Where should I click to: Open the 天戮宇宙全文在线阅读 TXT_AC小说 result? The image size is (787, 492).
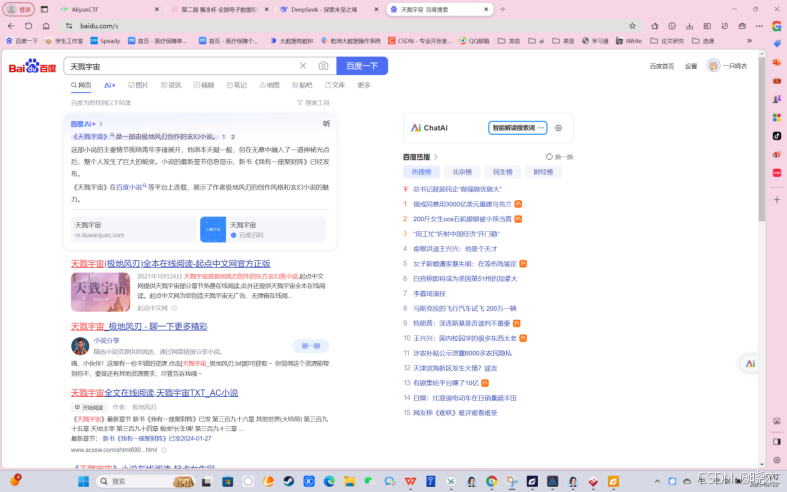pos(155,393)
